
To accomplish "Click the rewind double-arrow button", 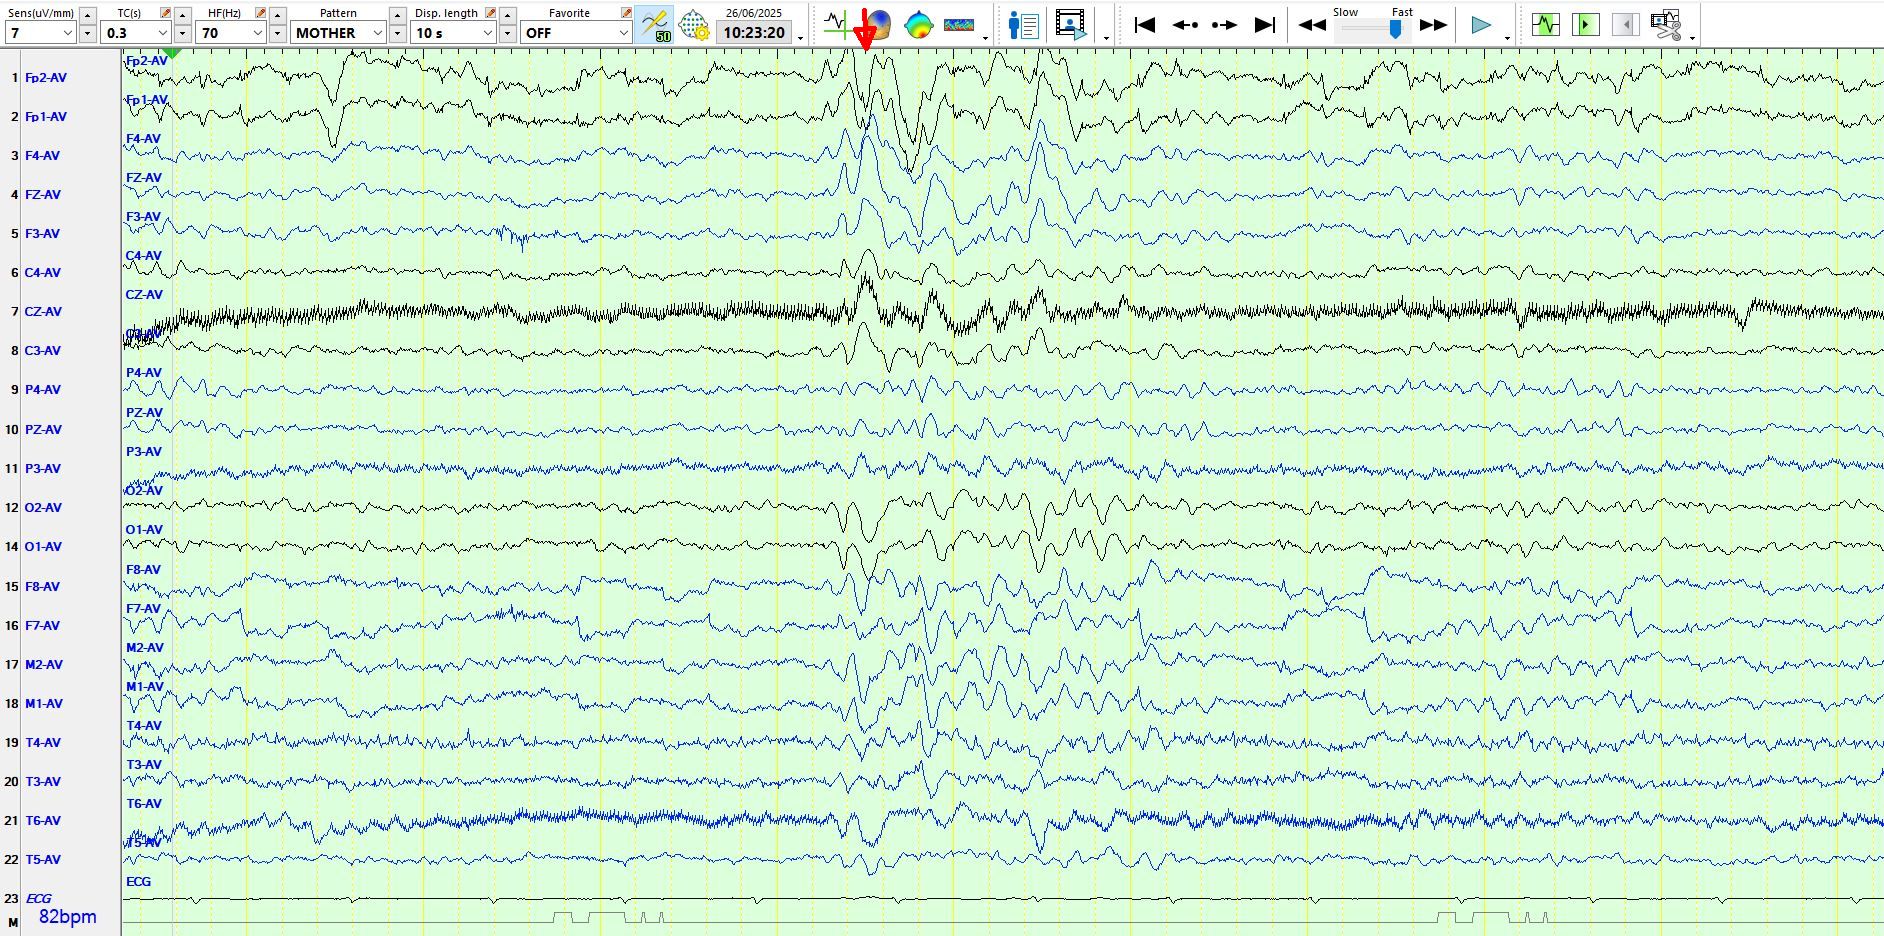I will pyautogui.click(x=1312, y=25).
